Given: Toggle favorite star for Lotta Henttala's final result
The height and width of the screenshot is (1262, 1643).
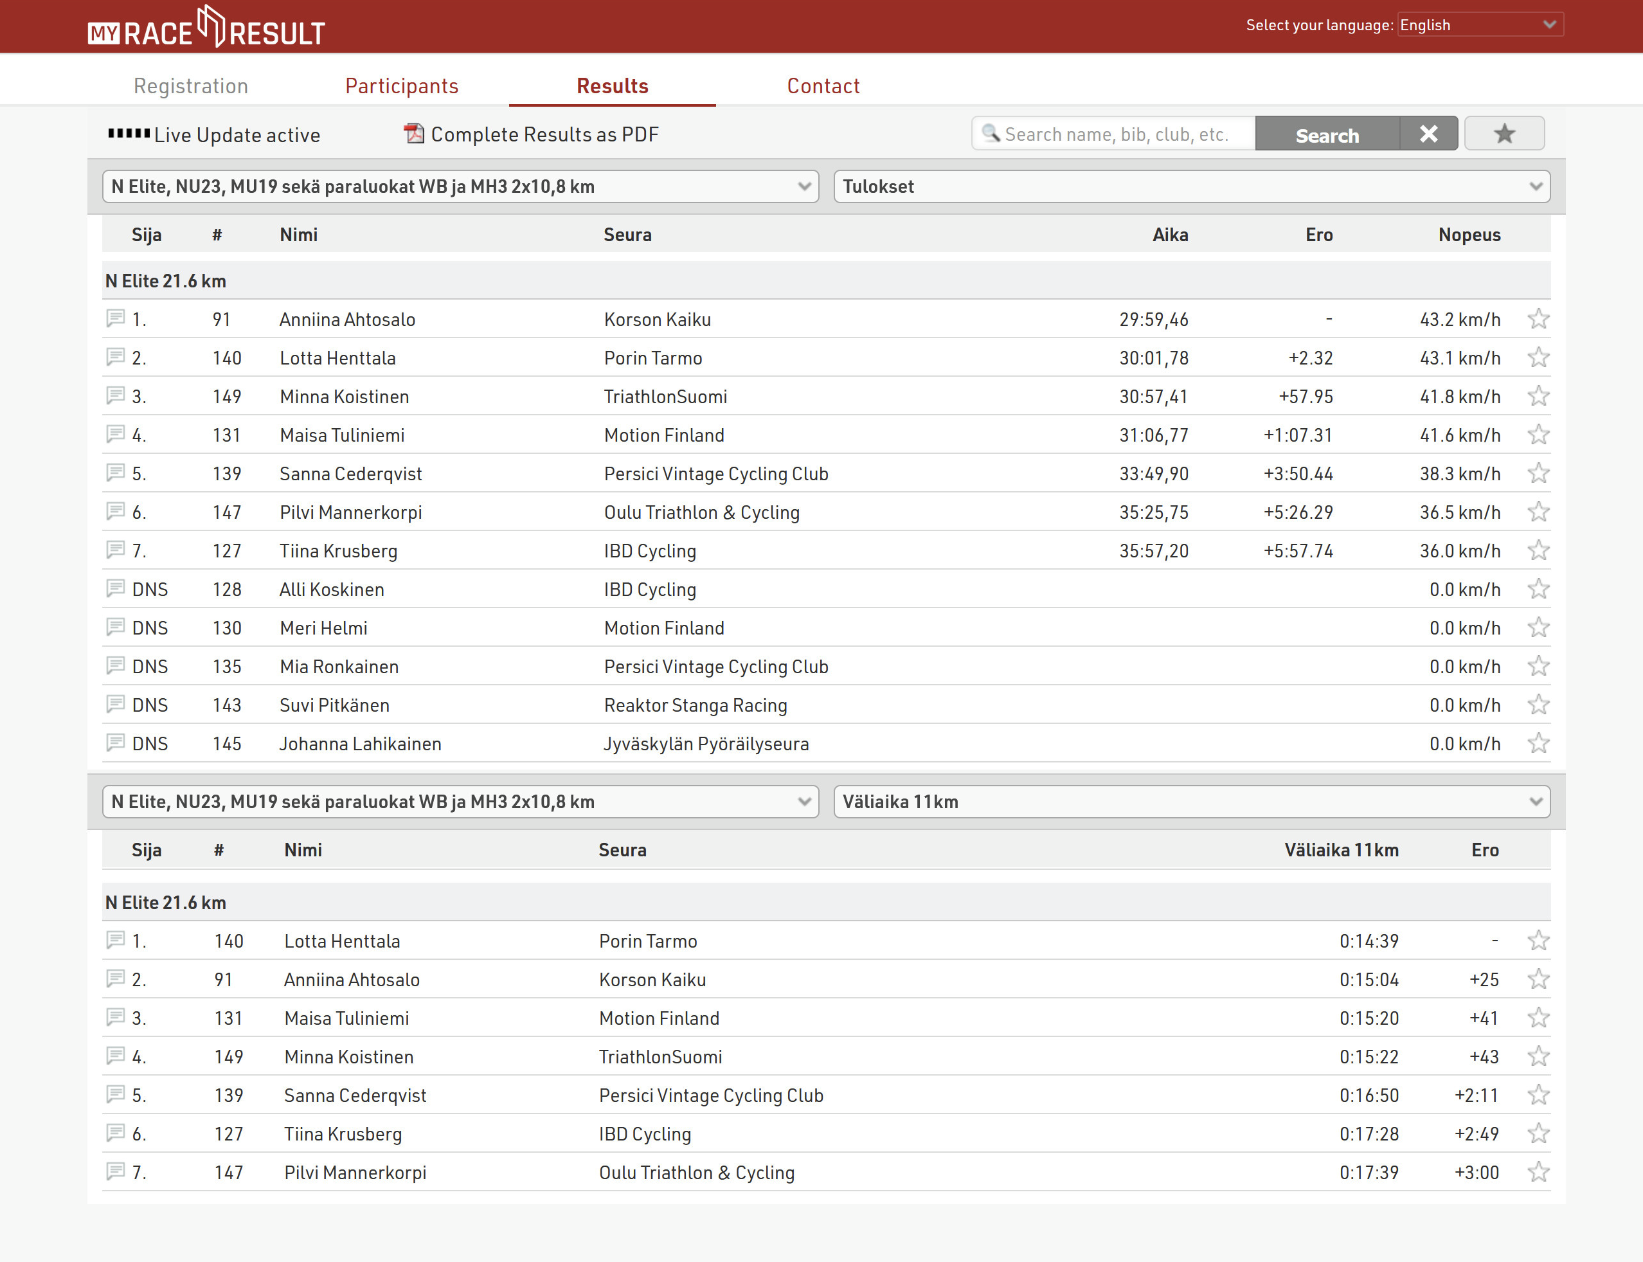Looking at the screenshot, I should [1538, 358].
